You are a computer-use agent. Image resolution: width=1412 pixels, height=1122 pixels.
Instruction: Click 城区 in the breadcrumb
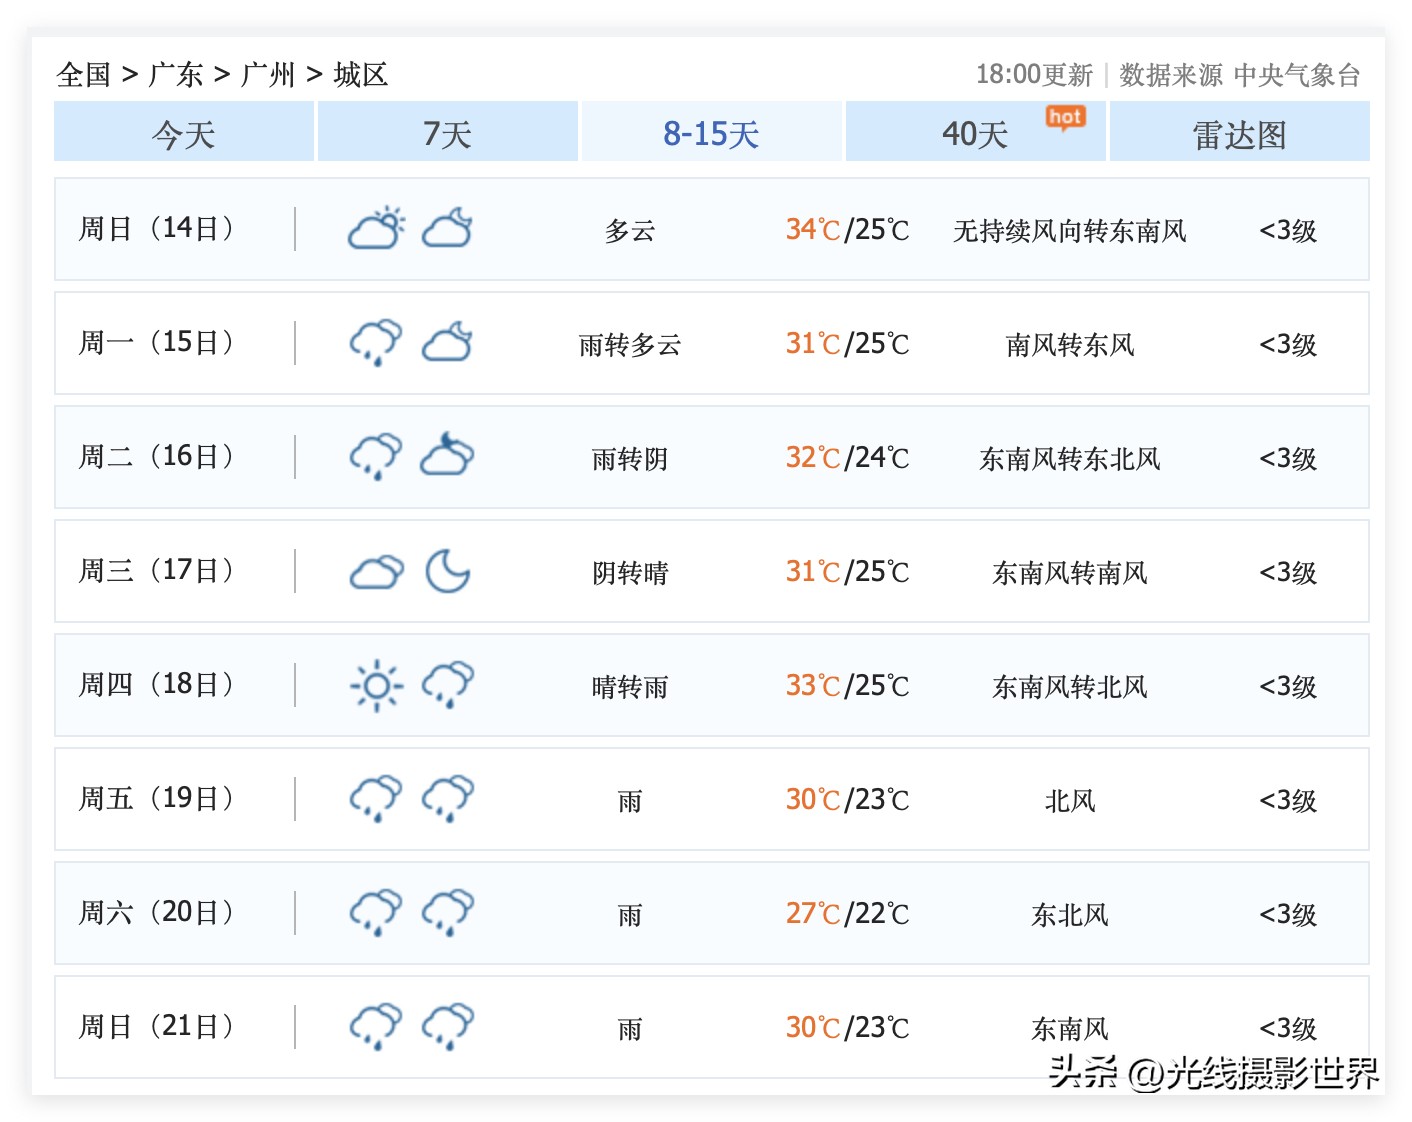[360, 75]
